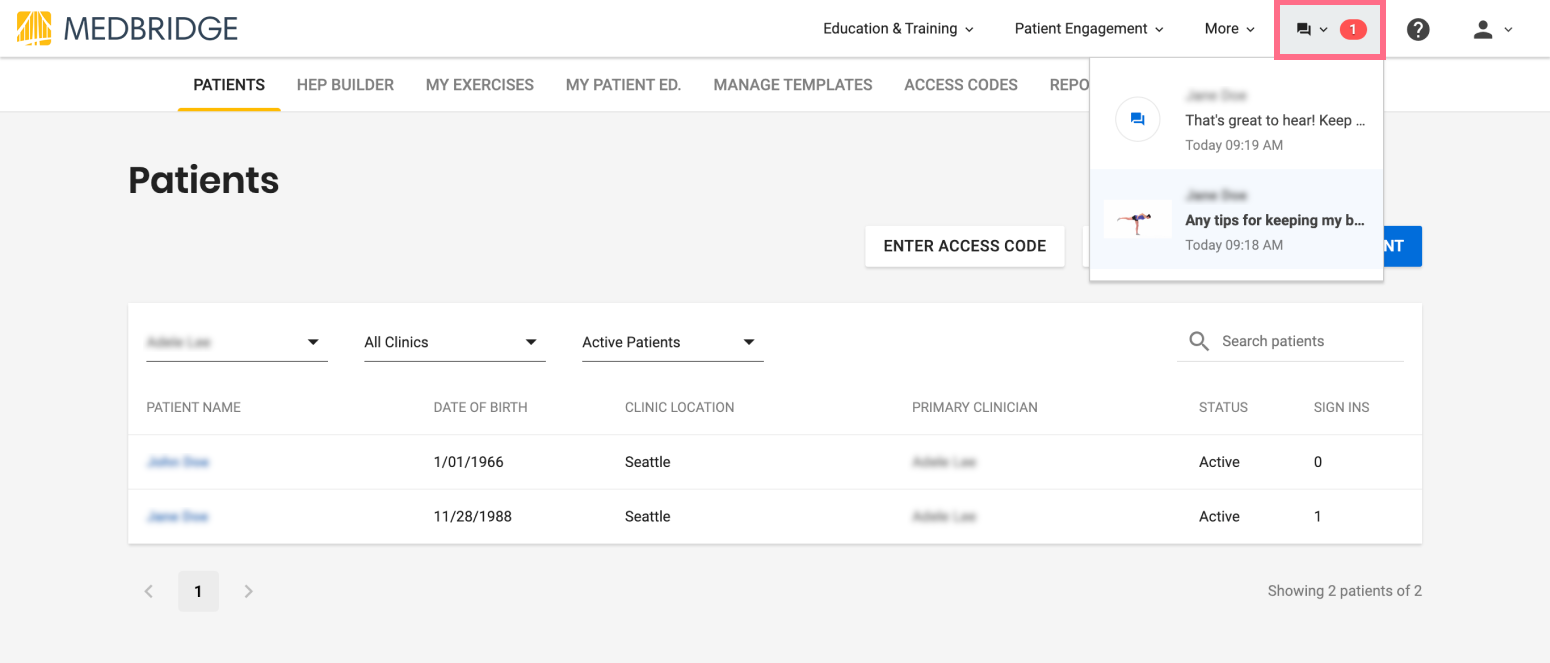Screen dimensions: 1550x663
Task: Click the Clinic Location column header
Action: tap(679, 407)
